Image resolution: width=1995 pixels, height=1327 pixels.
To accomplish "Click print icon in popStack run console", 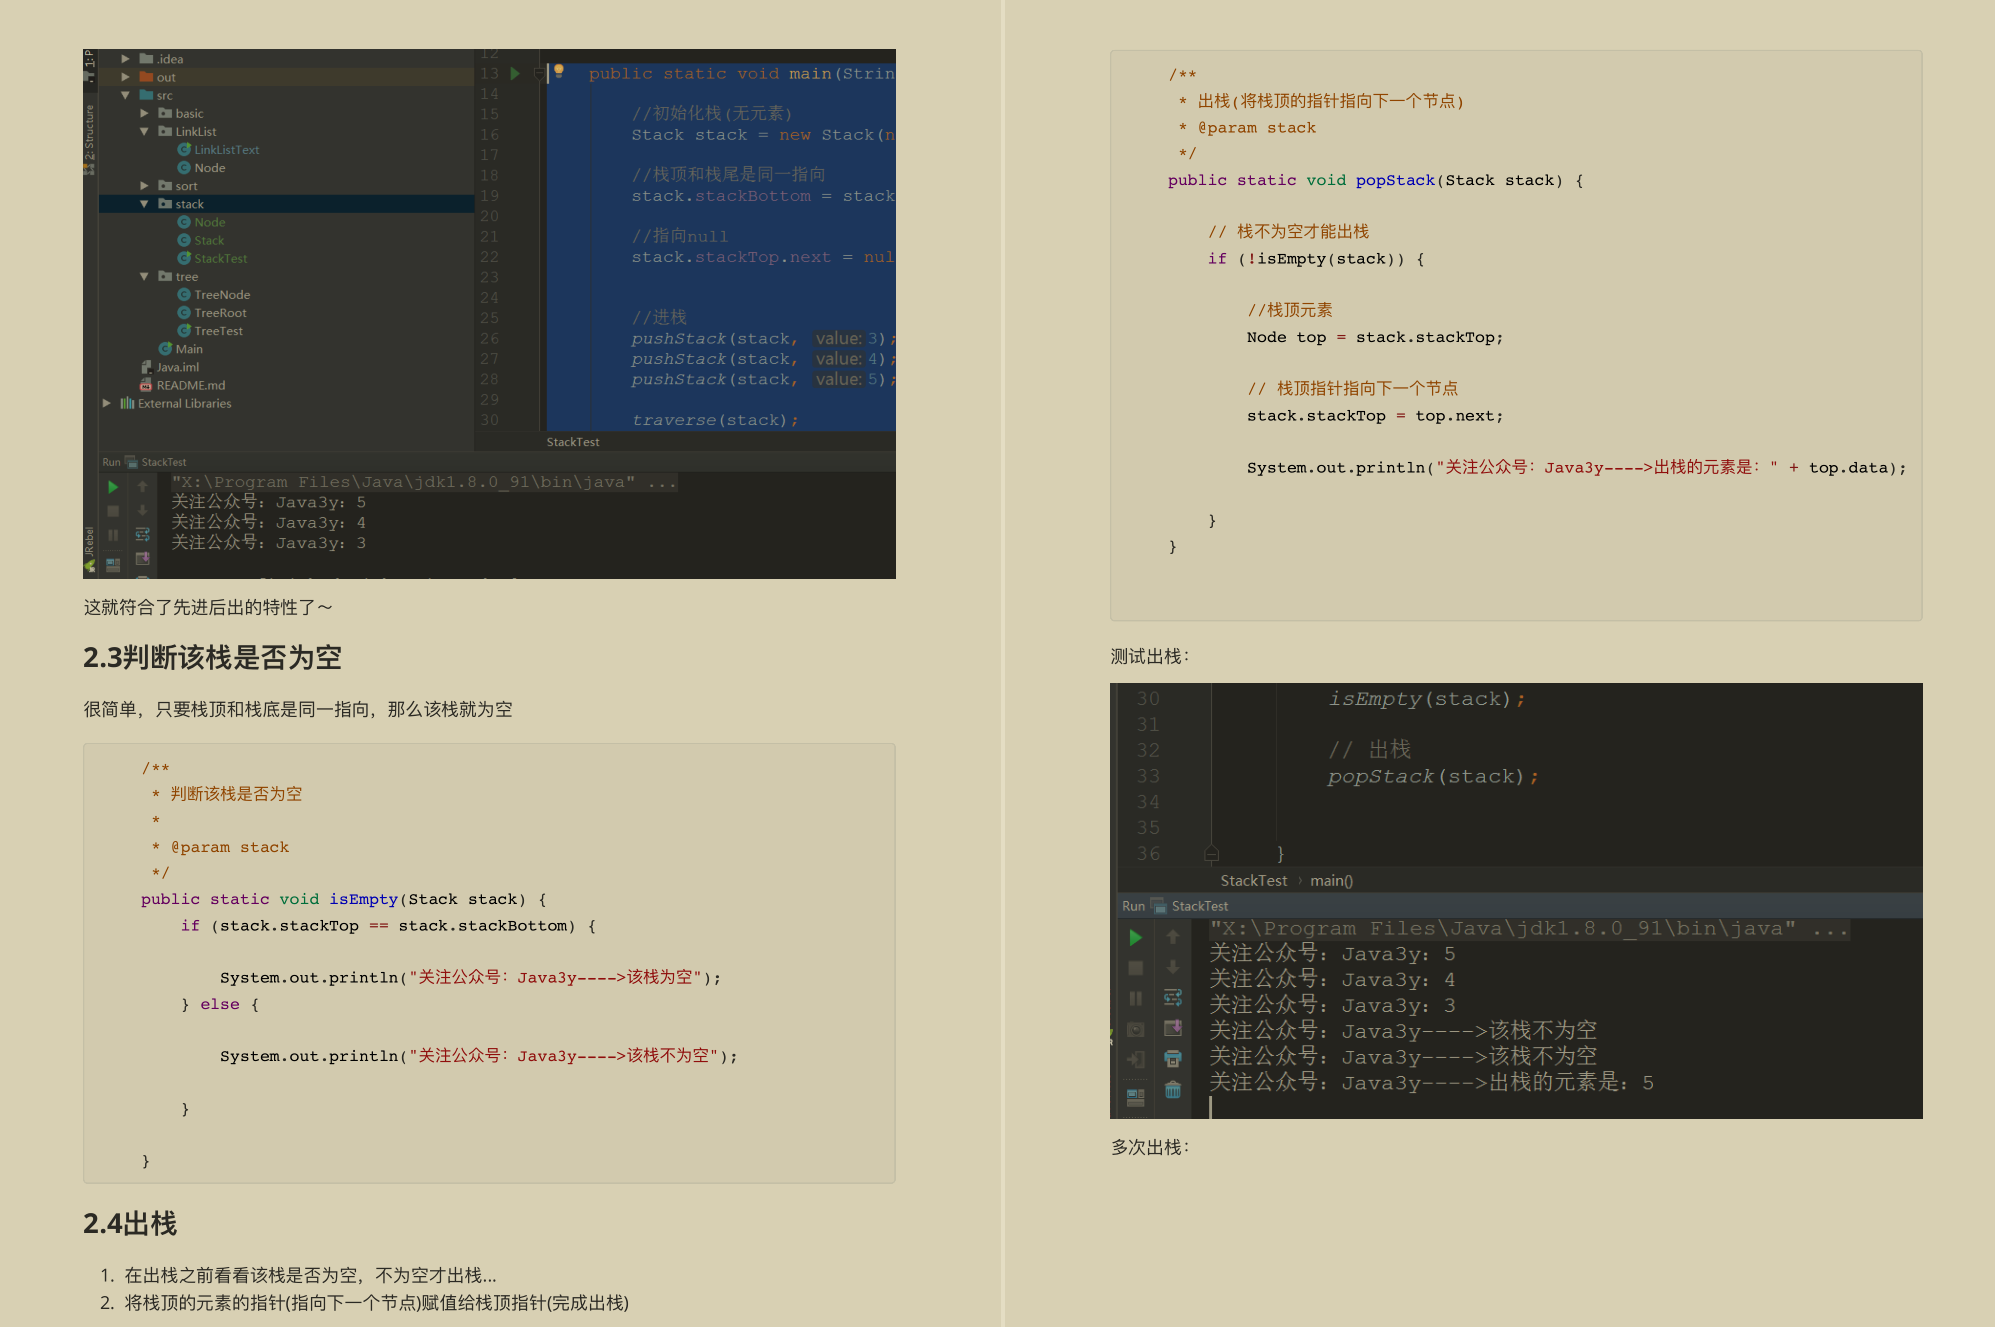I will (1173, 1058).
